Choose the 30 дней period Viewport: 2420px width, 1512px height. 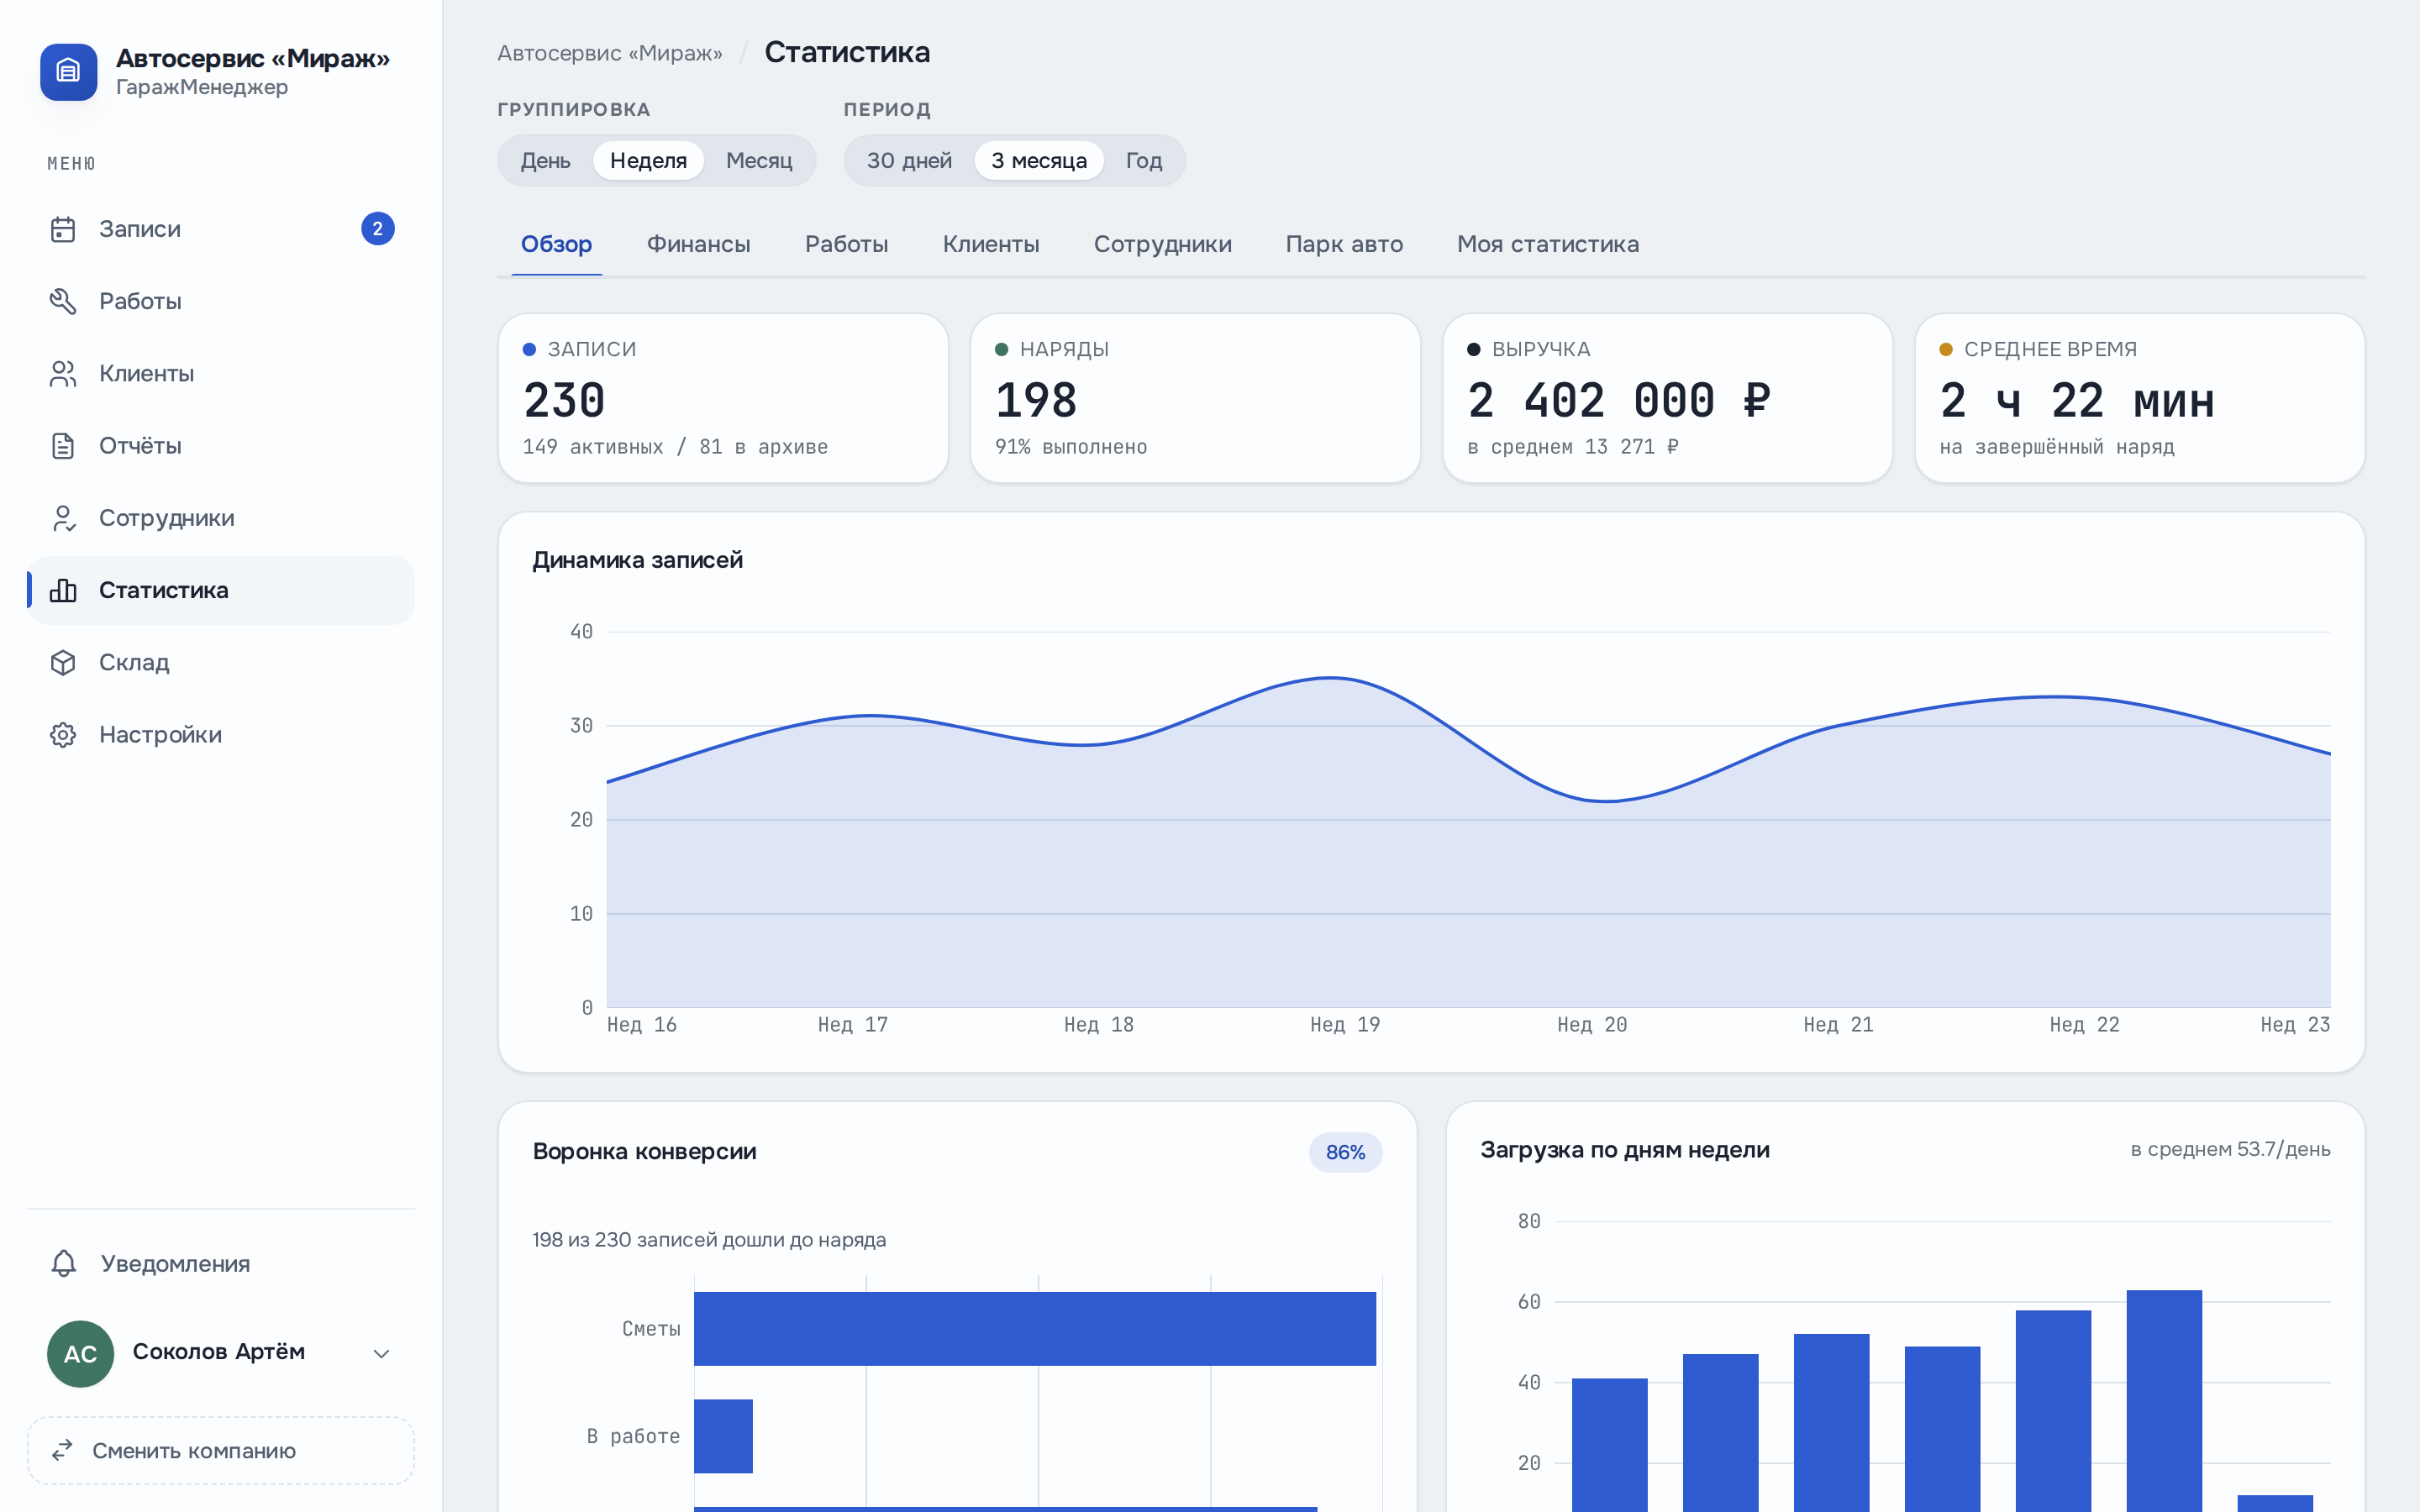[909, 160]
